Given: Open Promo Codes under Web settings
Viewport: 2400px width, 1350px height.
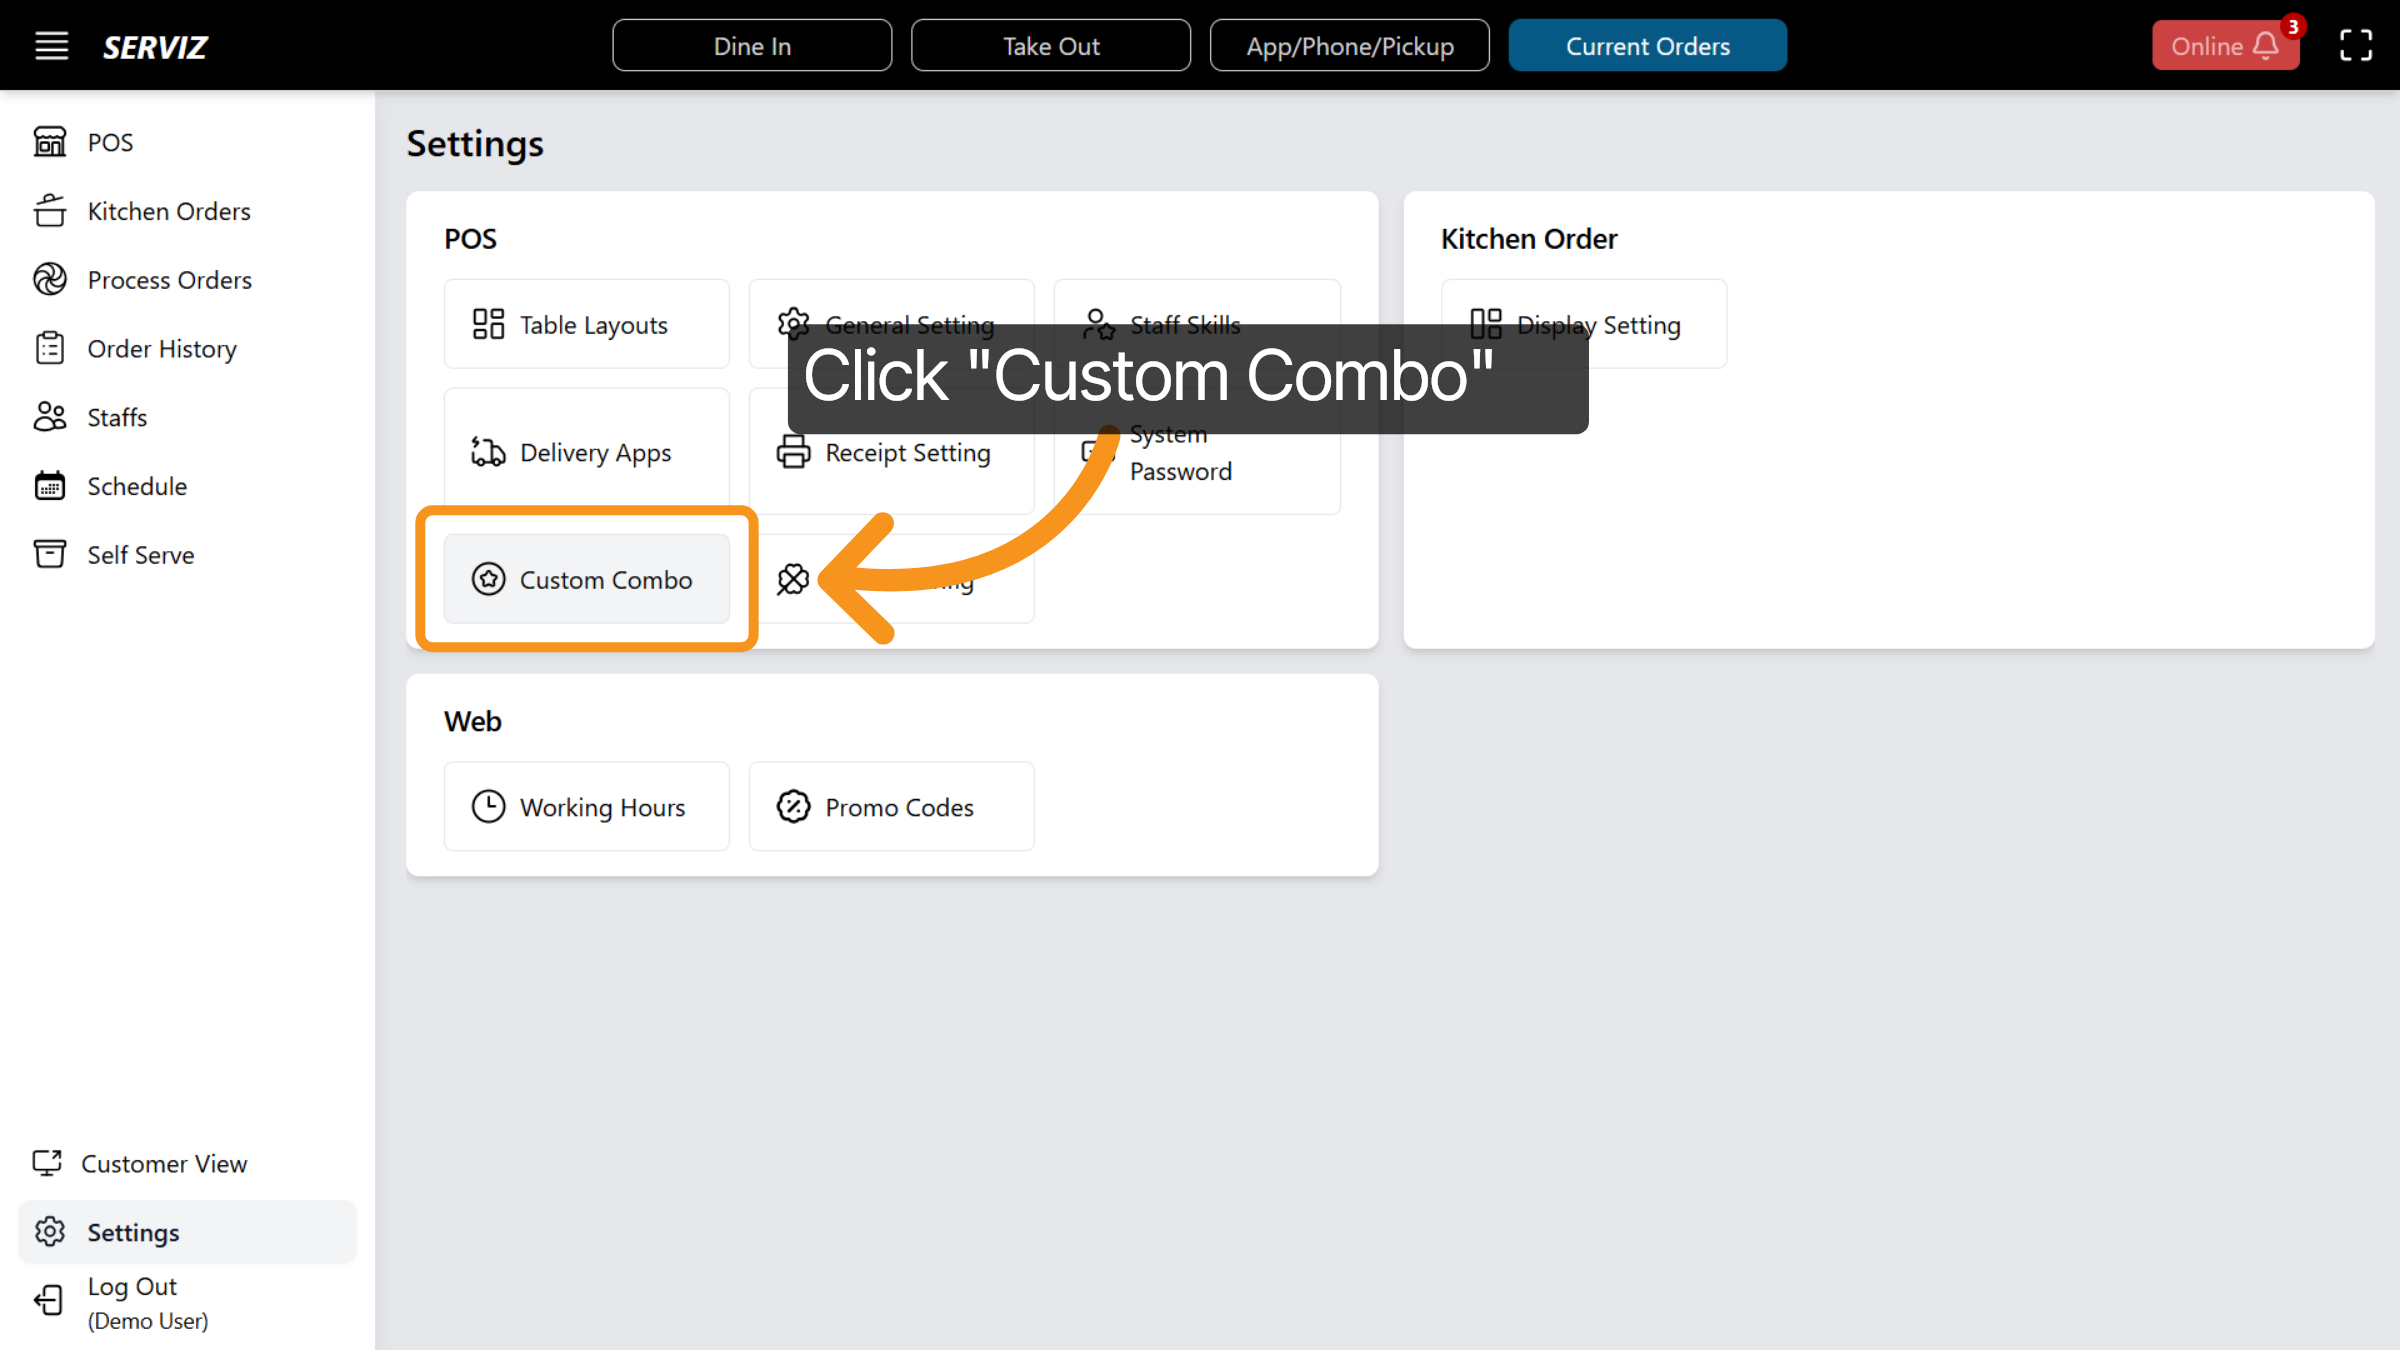Looking at the screenshot, I should coord(891,807).
